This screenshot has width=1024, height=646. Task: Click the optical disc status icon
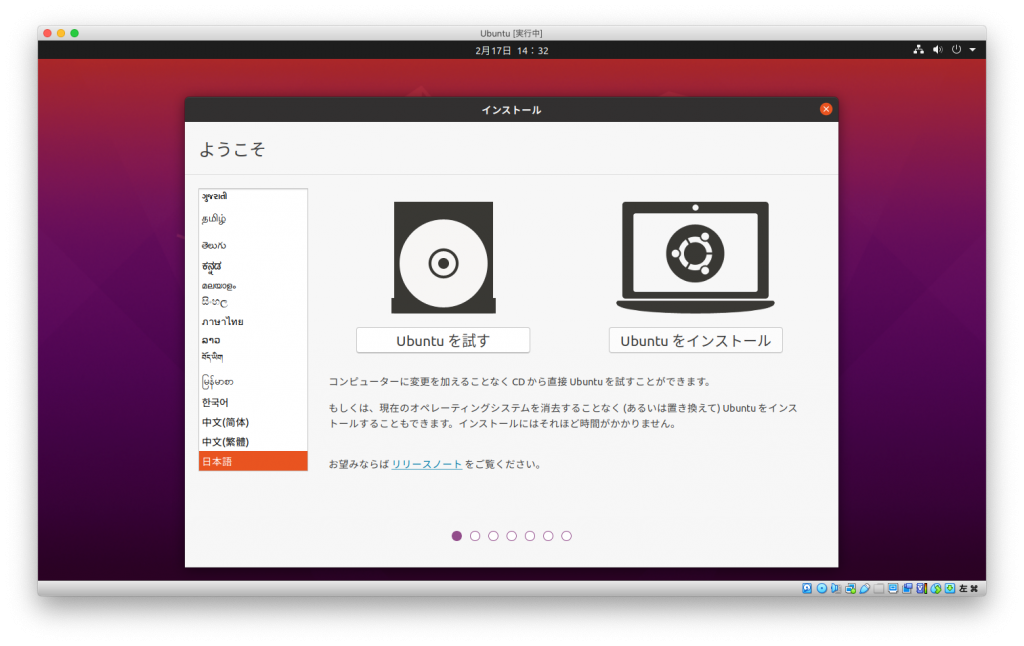(821, 589)
